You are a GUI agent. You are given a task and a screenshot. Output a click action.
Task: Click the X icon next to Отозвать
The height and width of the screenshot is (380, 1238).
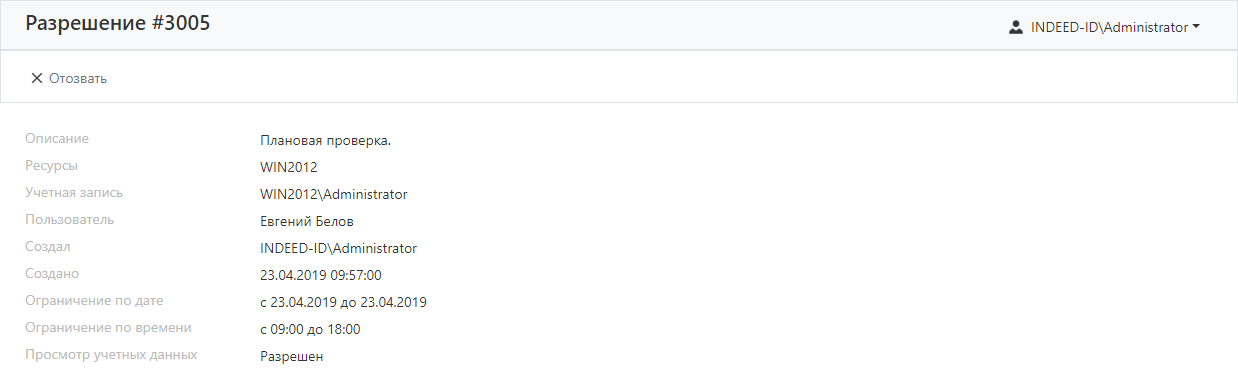pos(37,78)
